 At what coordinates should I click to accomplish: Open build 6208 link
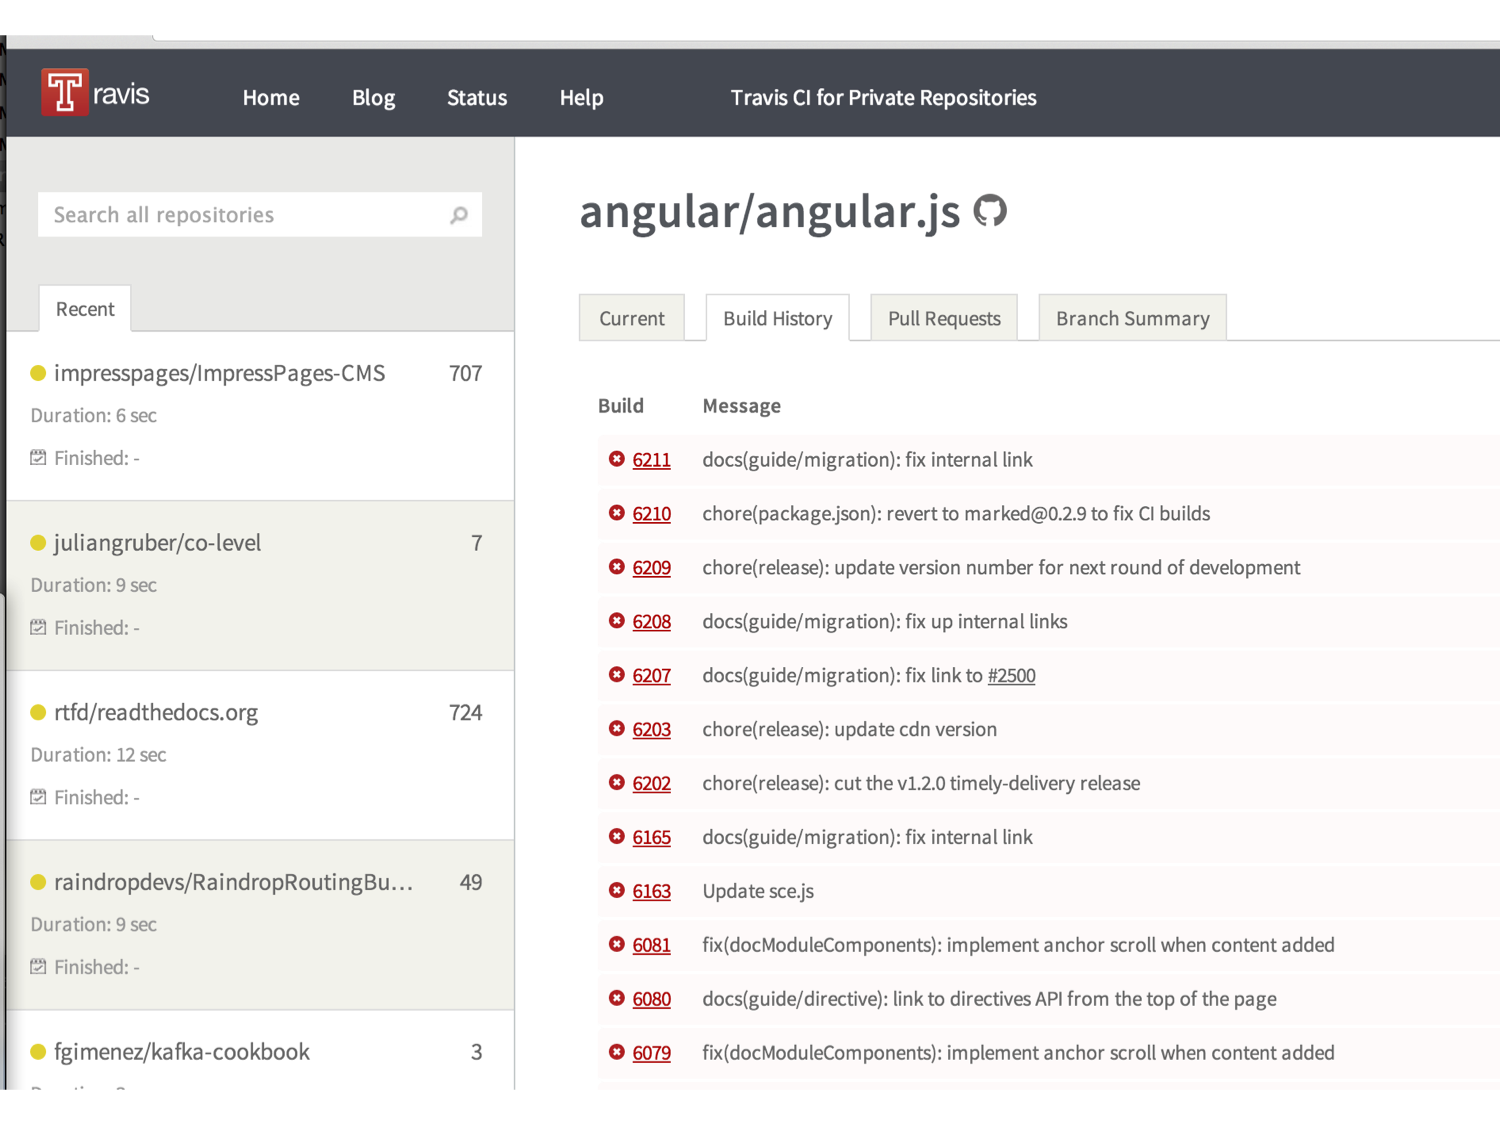point(651,622)
